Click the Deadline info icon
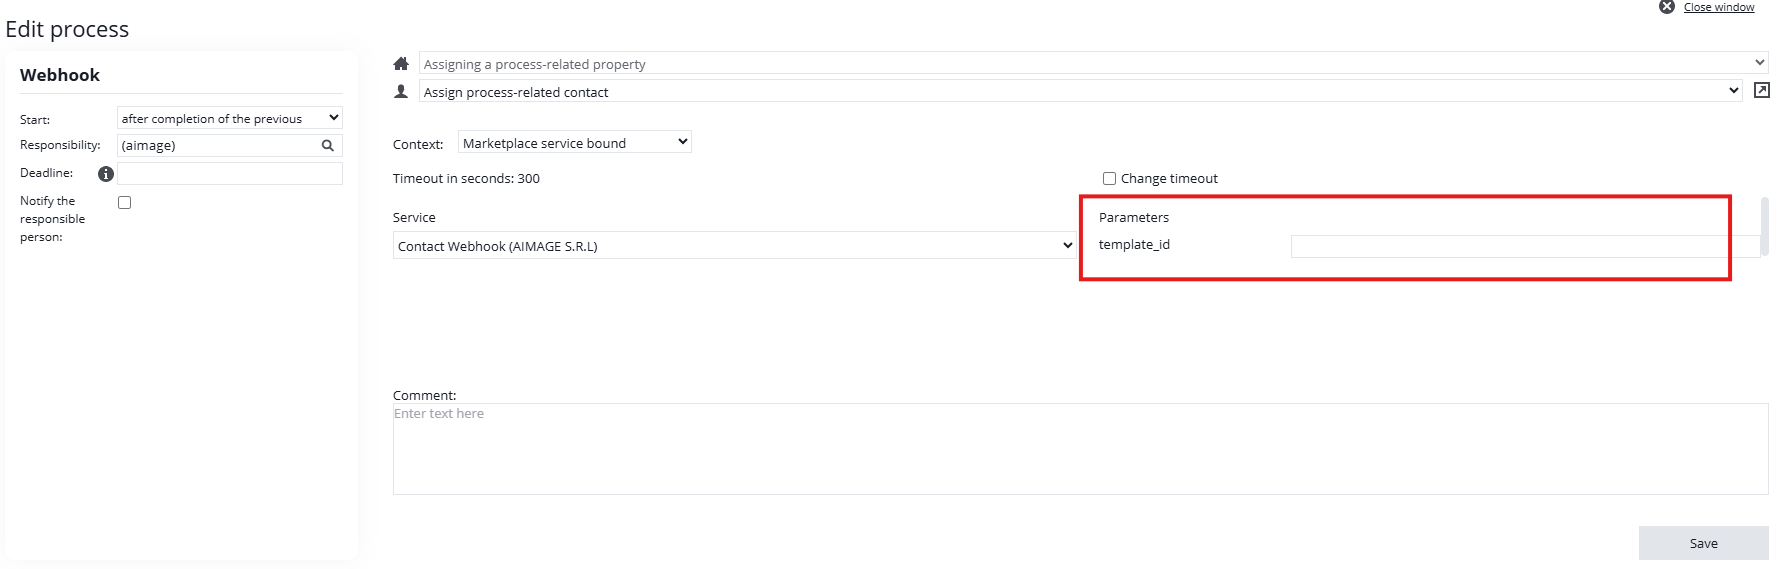 coord(106,174)
